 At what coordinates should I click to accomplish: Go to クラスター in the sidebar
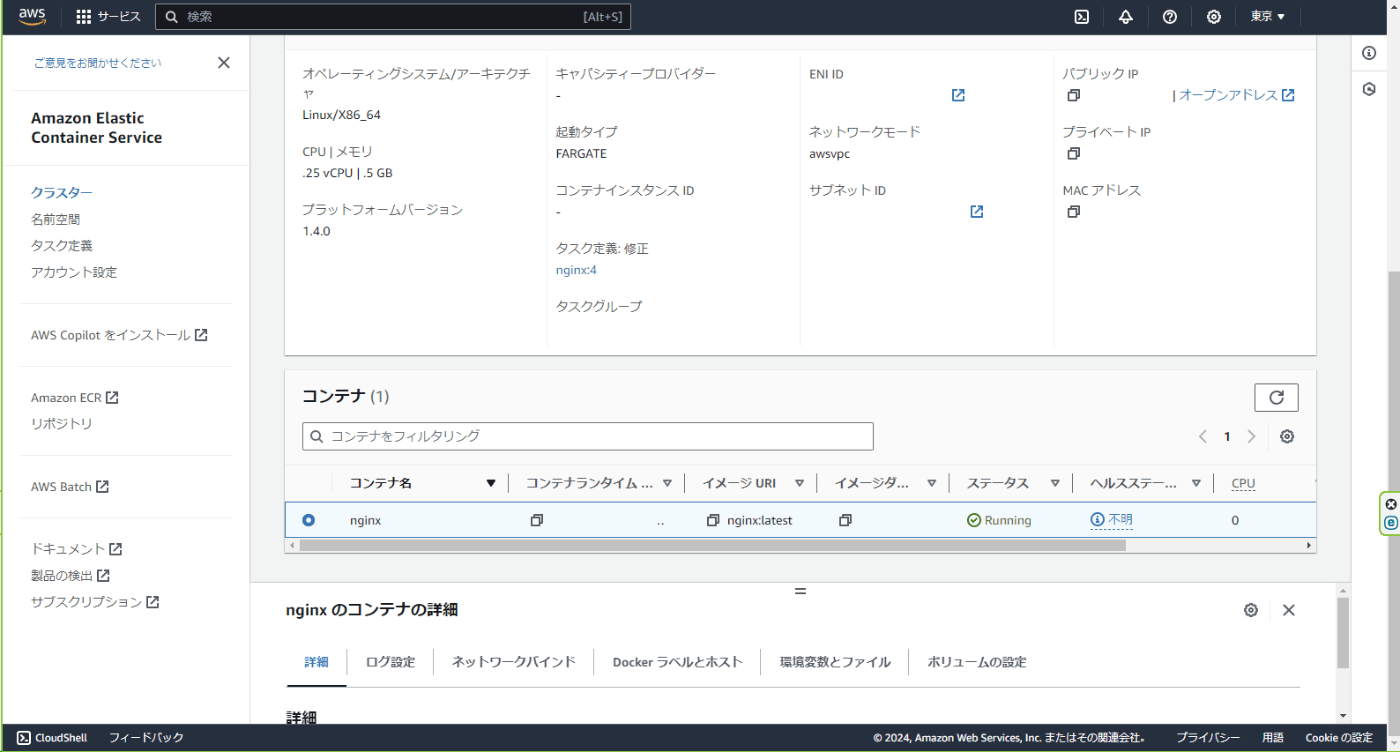tap(62, 193)
